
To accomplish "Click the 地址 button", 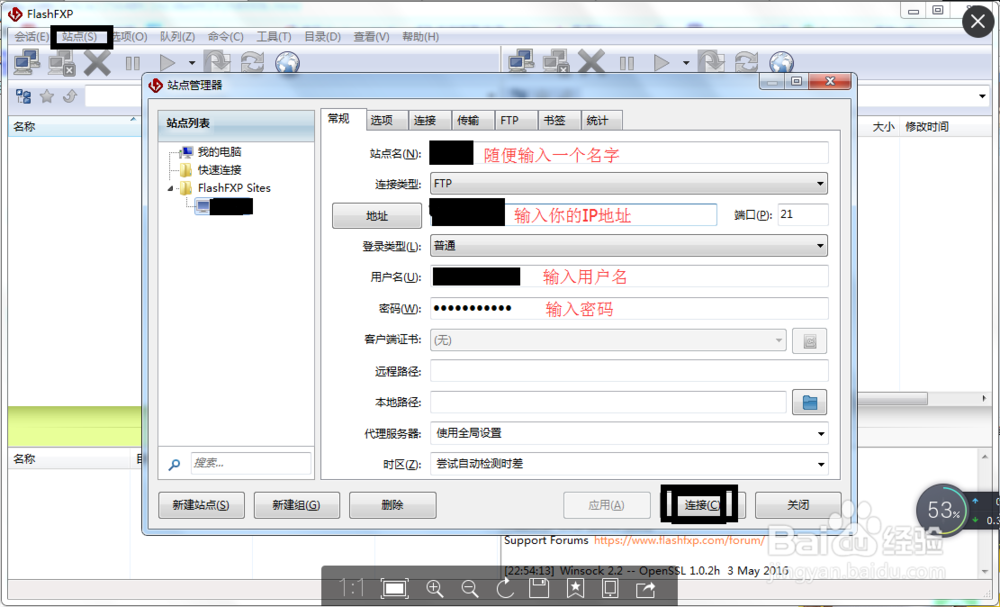I will click(376, 216).
